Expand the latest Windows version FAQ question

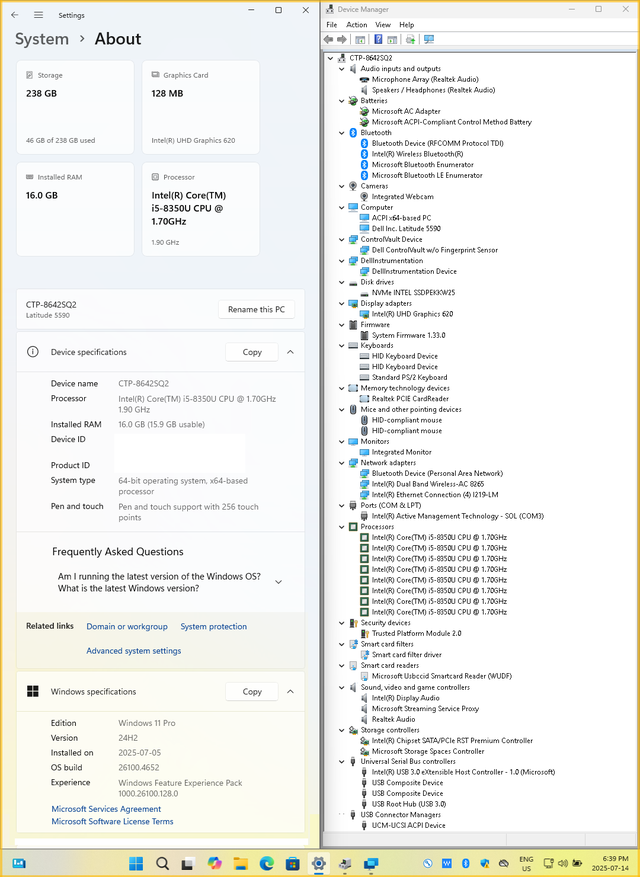[x=278, y=582]
